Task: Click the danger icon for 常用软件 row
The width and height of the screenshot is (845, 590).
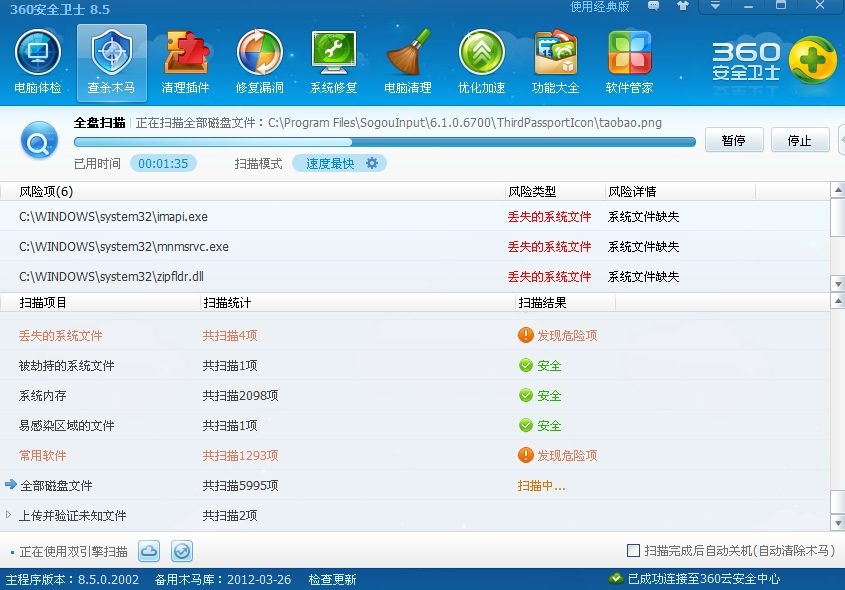Action: pos(525,455)
